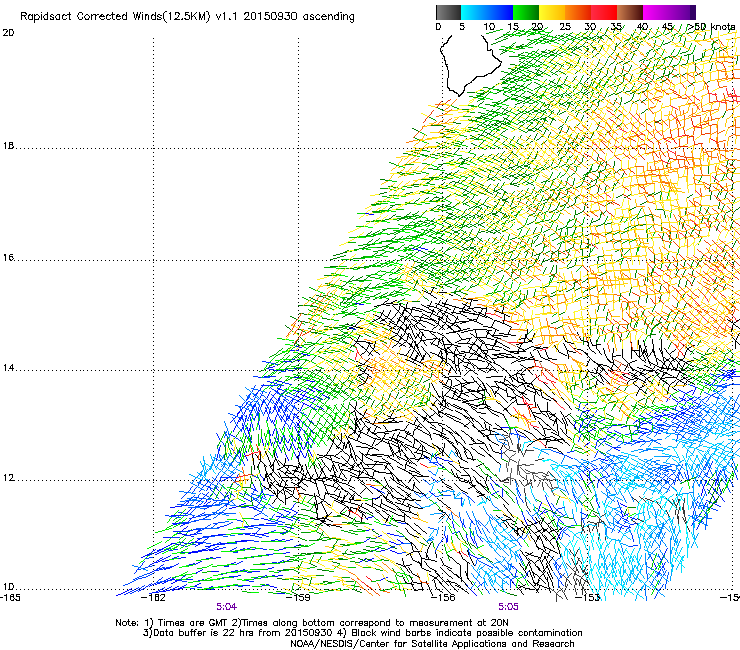This screenshot has width=740, height=650.
Task: Click the green 15-20 knots color swatch
Action: click(526, 12)
